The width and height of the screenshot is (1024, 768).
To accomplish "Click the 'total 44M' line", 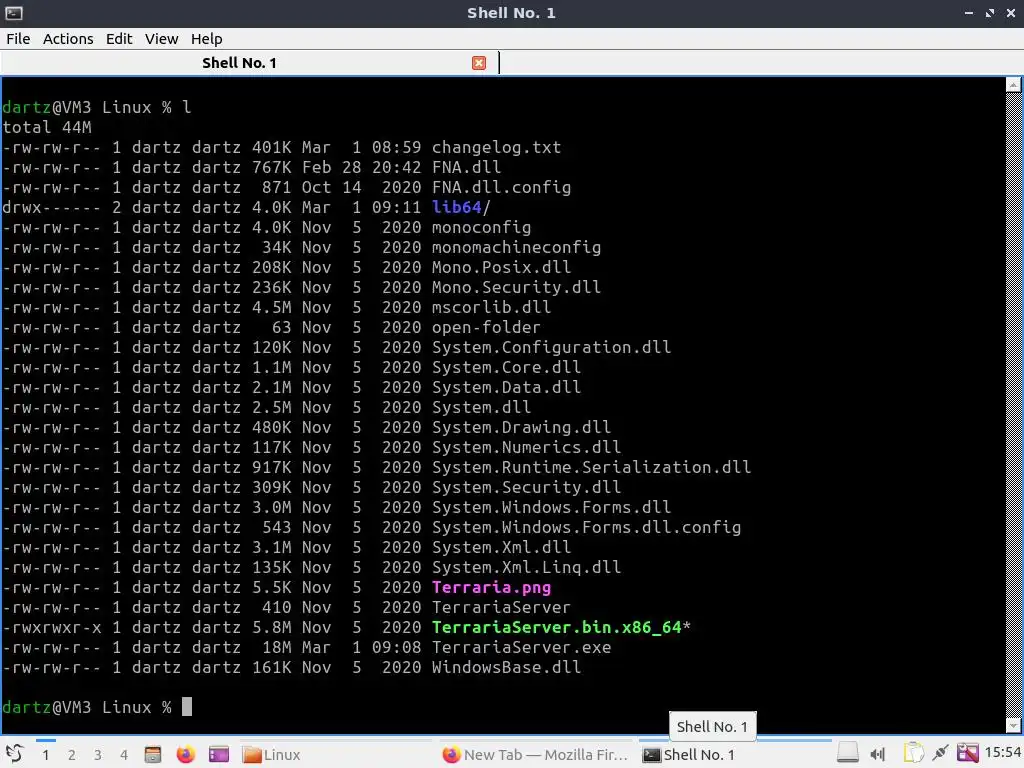I will (47, 127).
